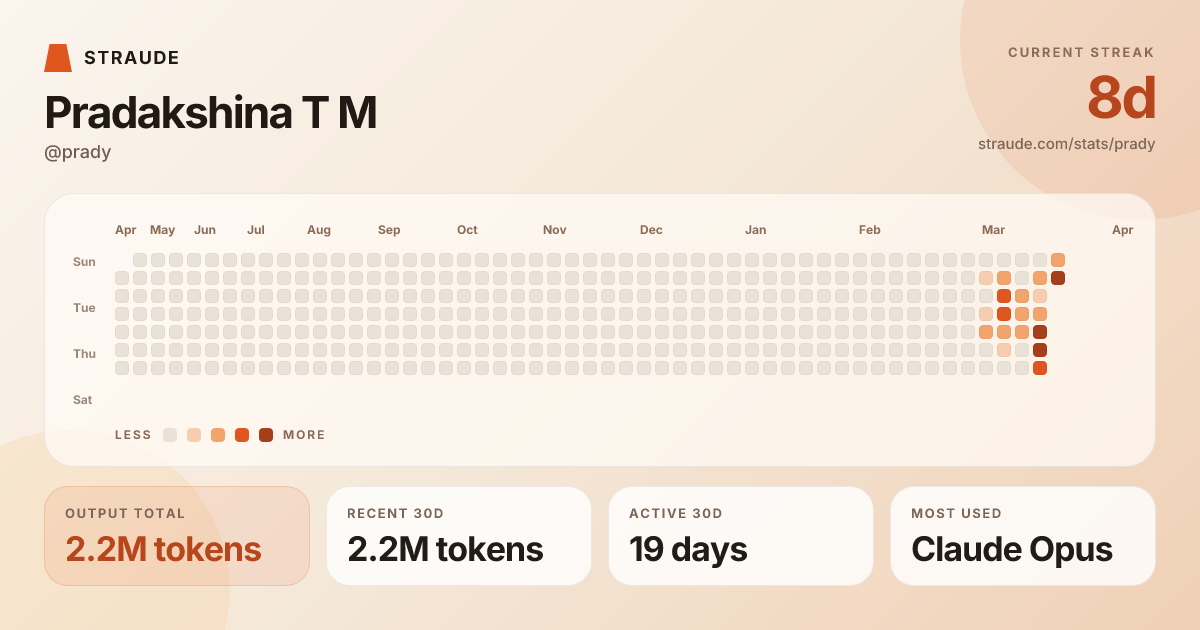
Task: Click the @prady username handle
Action: (78, 152)
